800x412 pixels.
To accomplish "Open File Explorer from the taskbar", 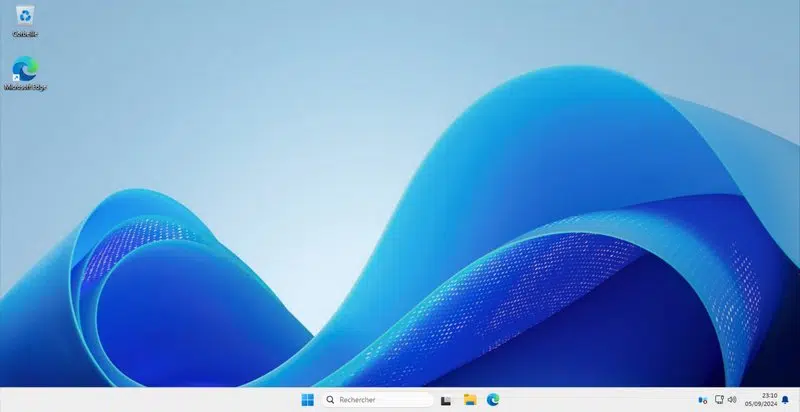I will [470, 400].
